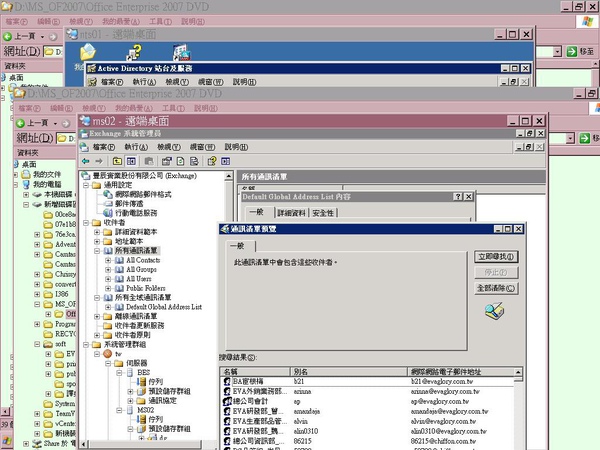Select the tw administrative group node
Screen dimensions: 600x450
118,354
